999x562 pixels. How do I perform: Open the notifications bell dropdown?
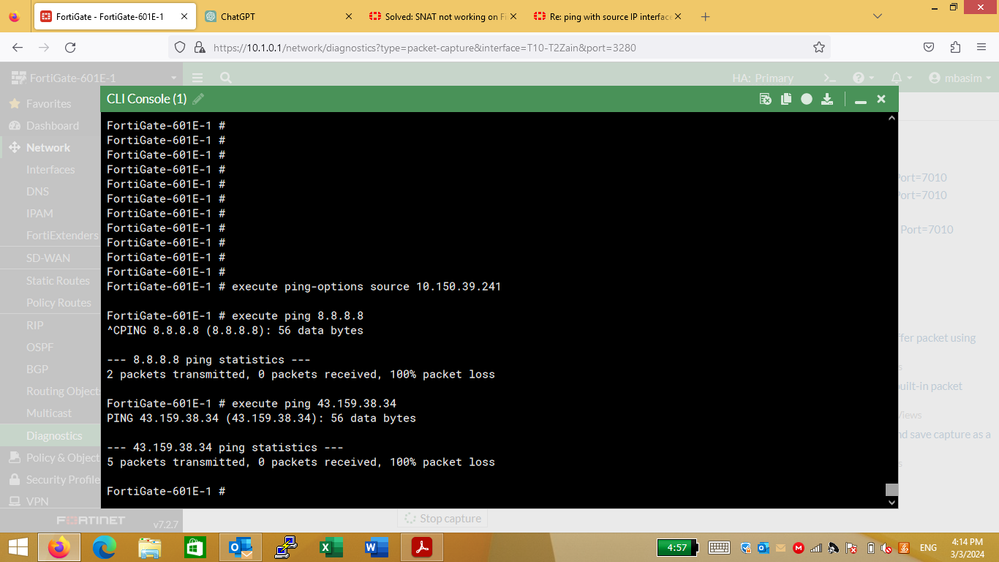tap(901, 78)
